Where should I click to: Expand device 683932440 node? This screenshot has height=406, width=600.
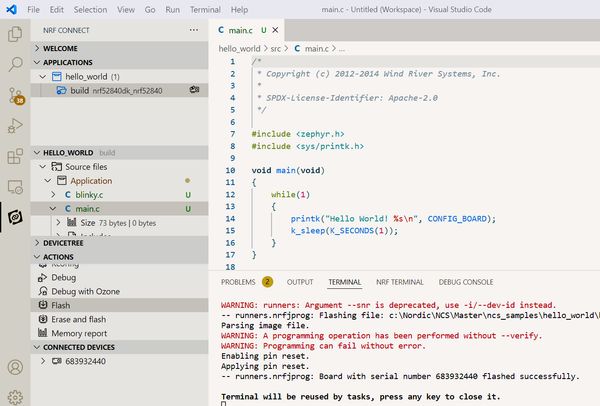[42, 361]
